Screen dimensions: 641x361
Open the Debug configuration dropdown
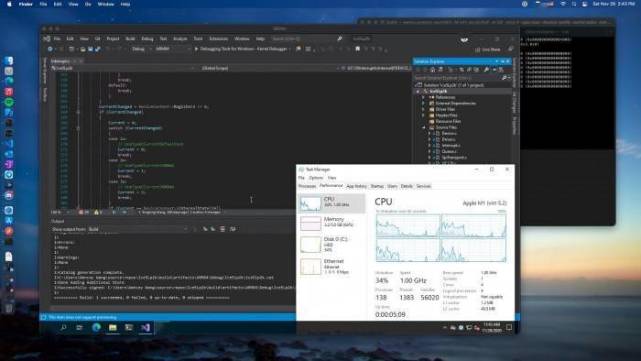pos(140,49)
